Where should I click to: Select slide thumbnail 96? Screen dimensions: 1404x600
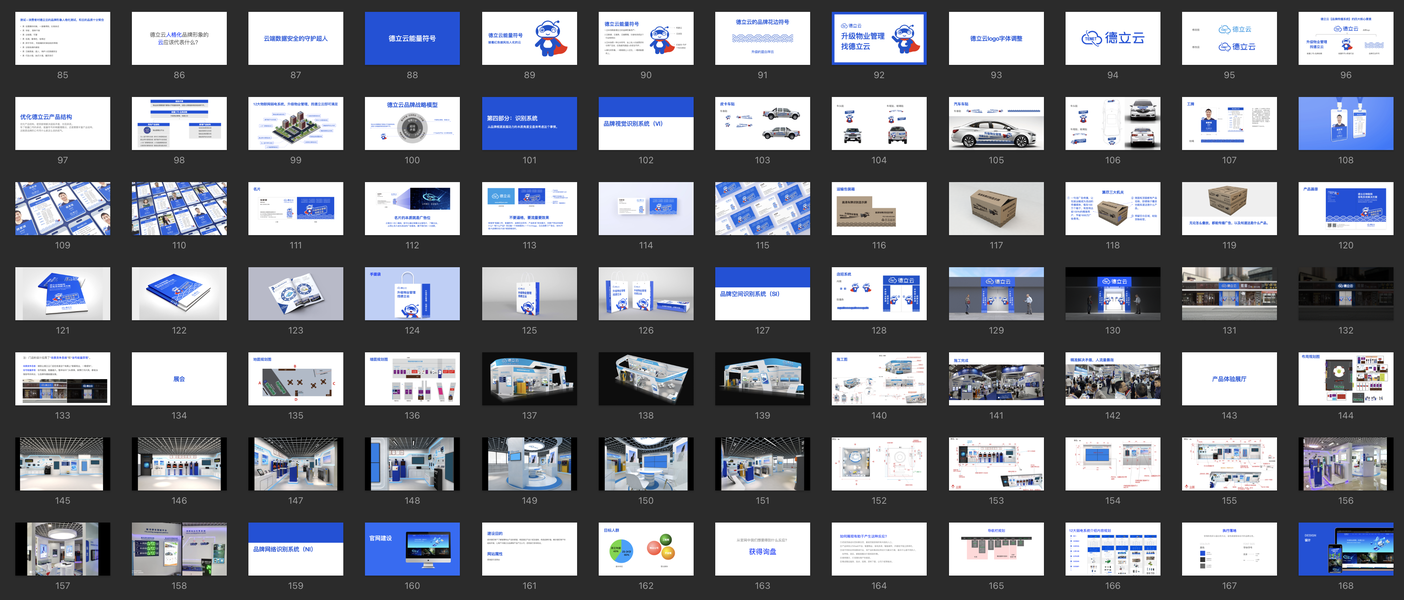1346,39
